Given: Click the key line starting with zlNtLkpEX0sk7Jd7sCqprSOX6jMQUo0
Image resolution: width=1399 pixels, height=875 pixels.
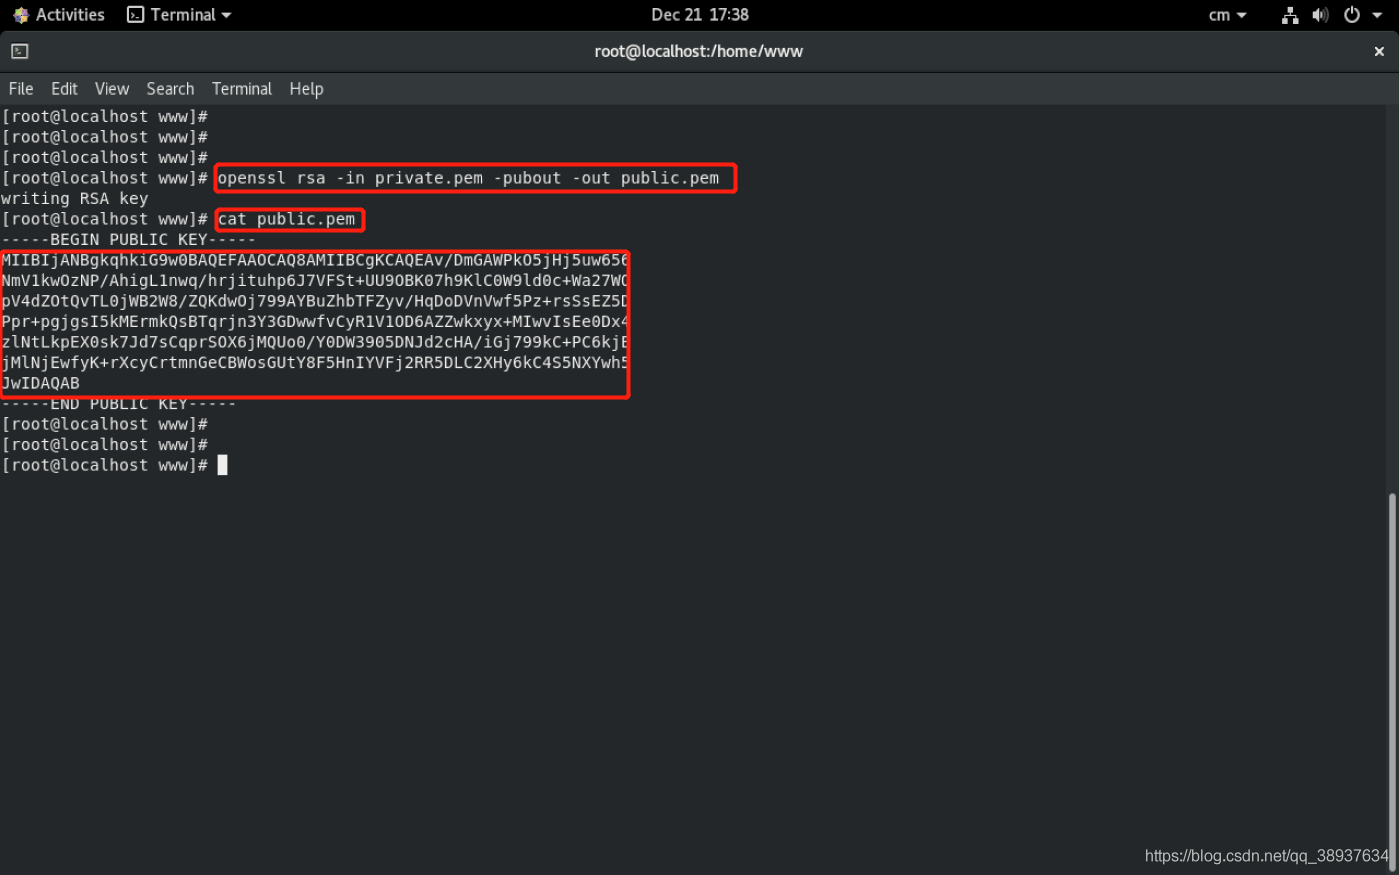Looking at the screenshot, I should tap(315, 342).
